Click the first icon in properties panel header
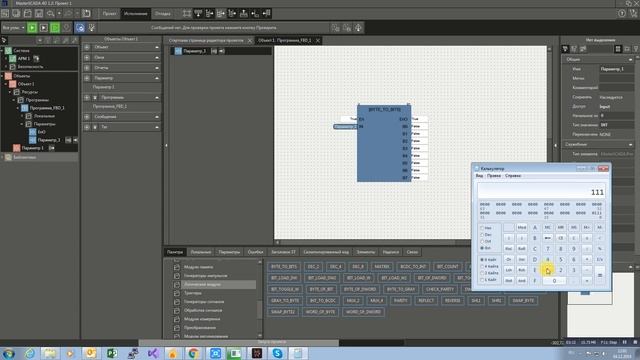 pyautogui.click(x=565, y=49)
